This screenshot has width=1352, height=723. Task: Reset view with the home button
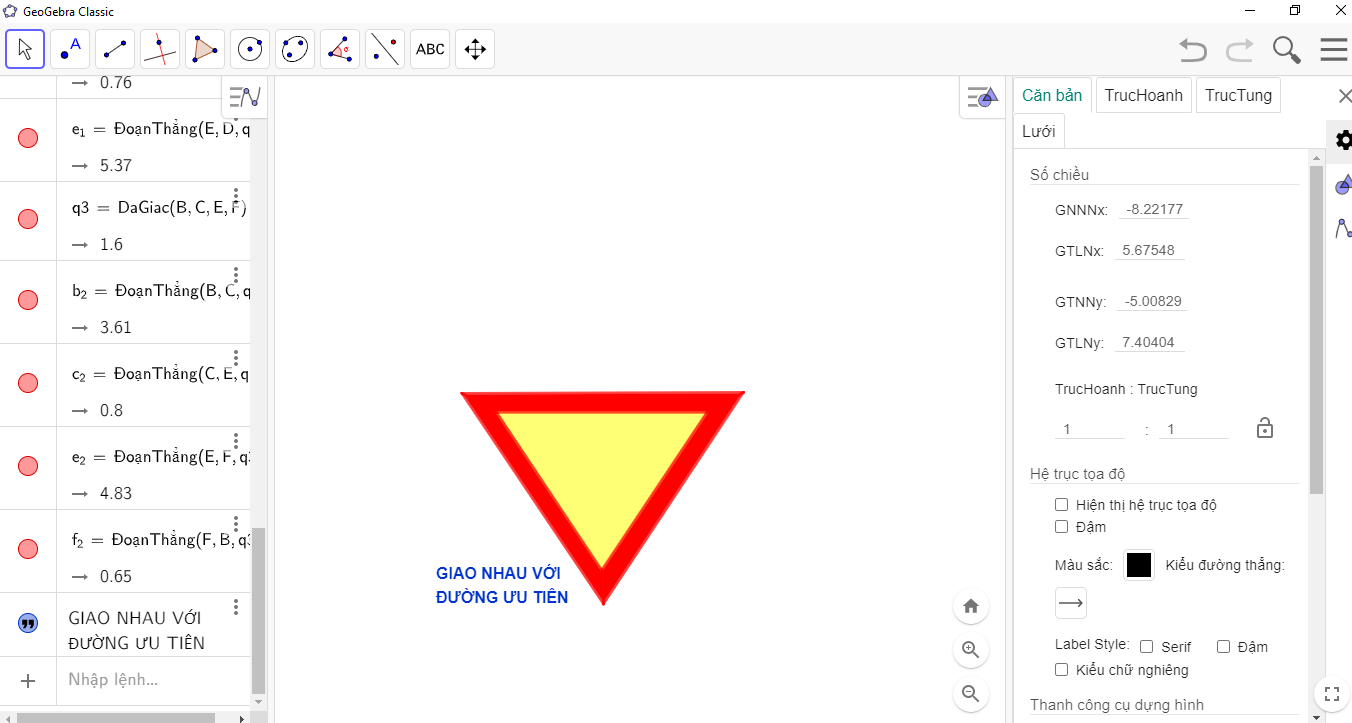pos(970,606)
